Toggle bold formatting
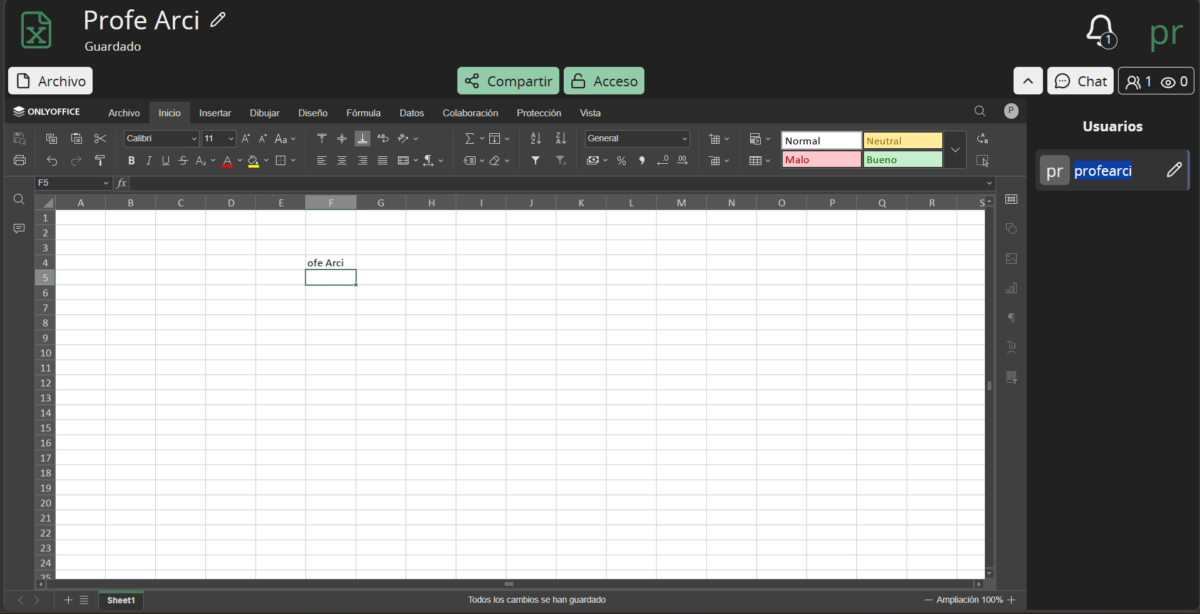Image resolution: width=1200 pixels, height=614 pixels. click(131, 160)
